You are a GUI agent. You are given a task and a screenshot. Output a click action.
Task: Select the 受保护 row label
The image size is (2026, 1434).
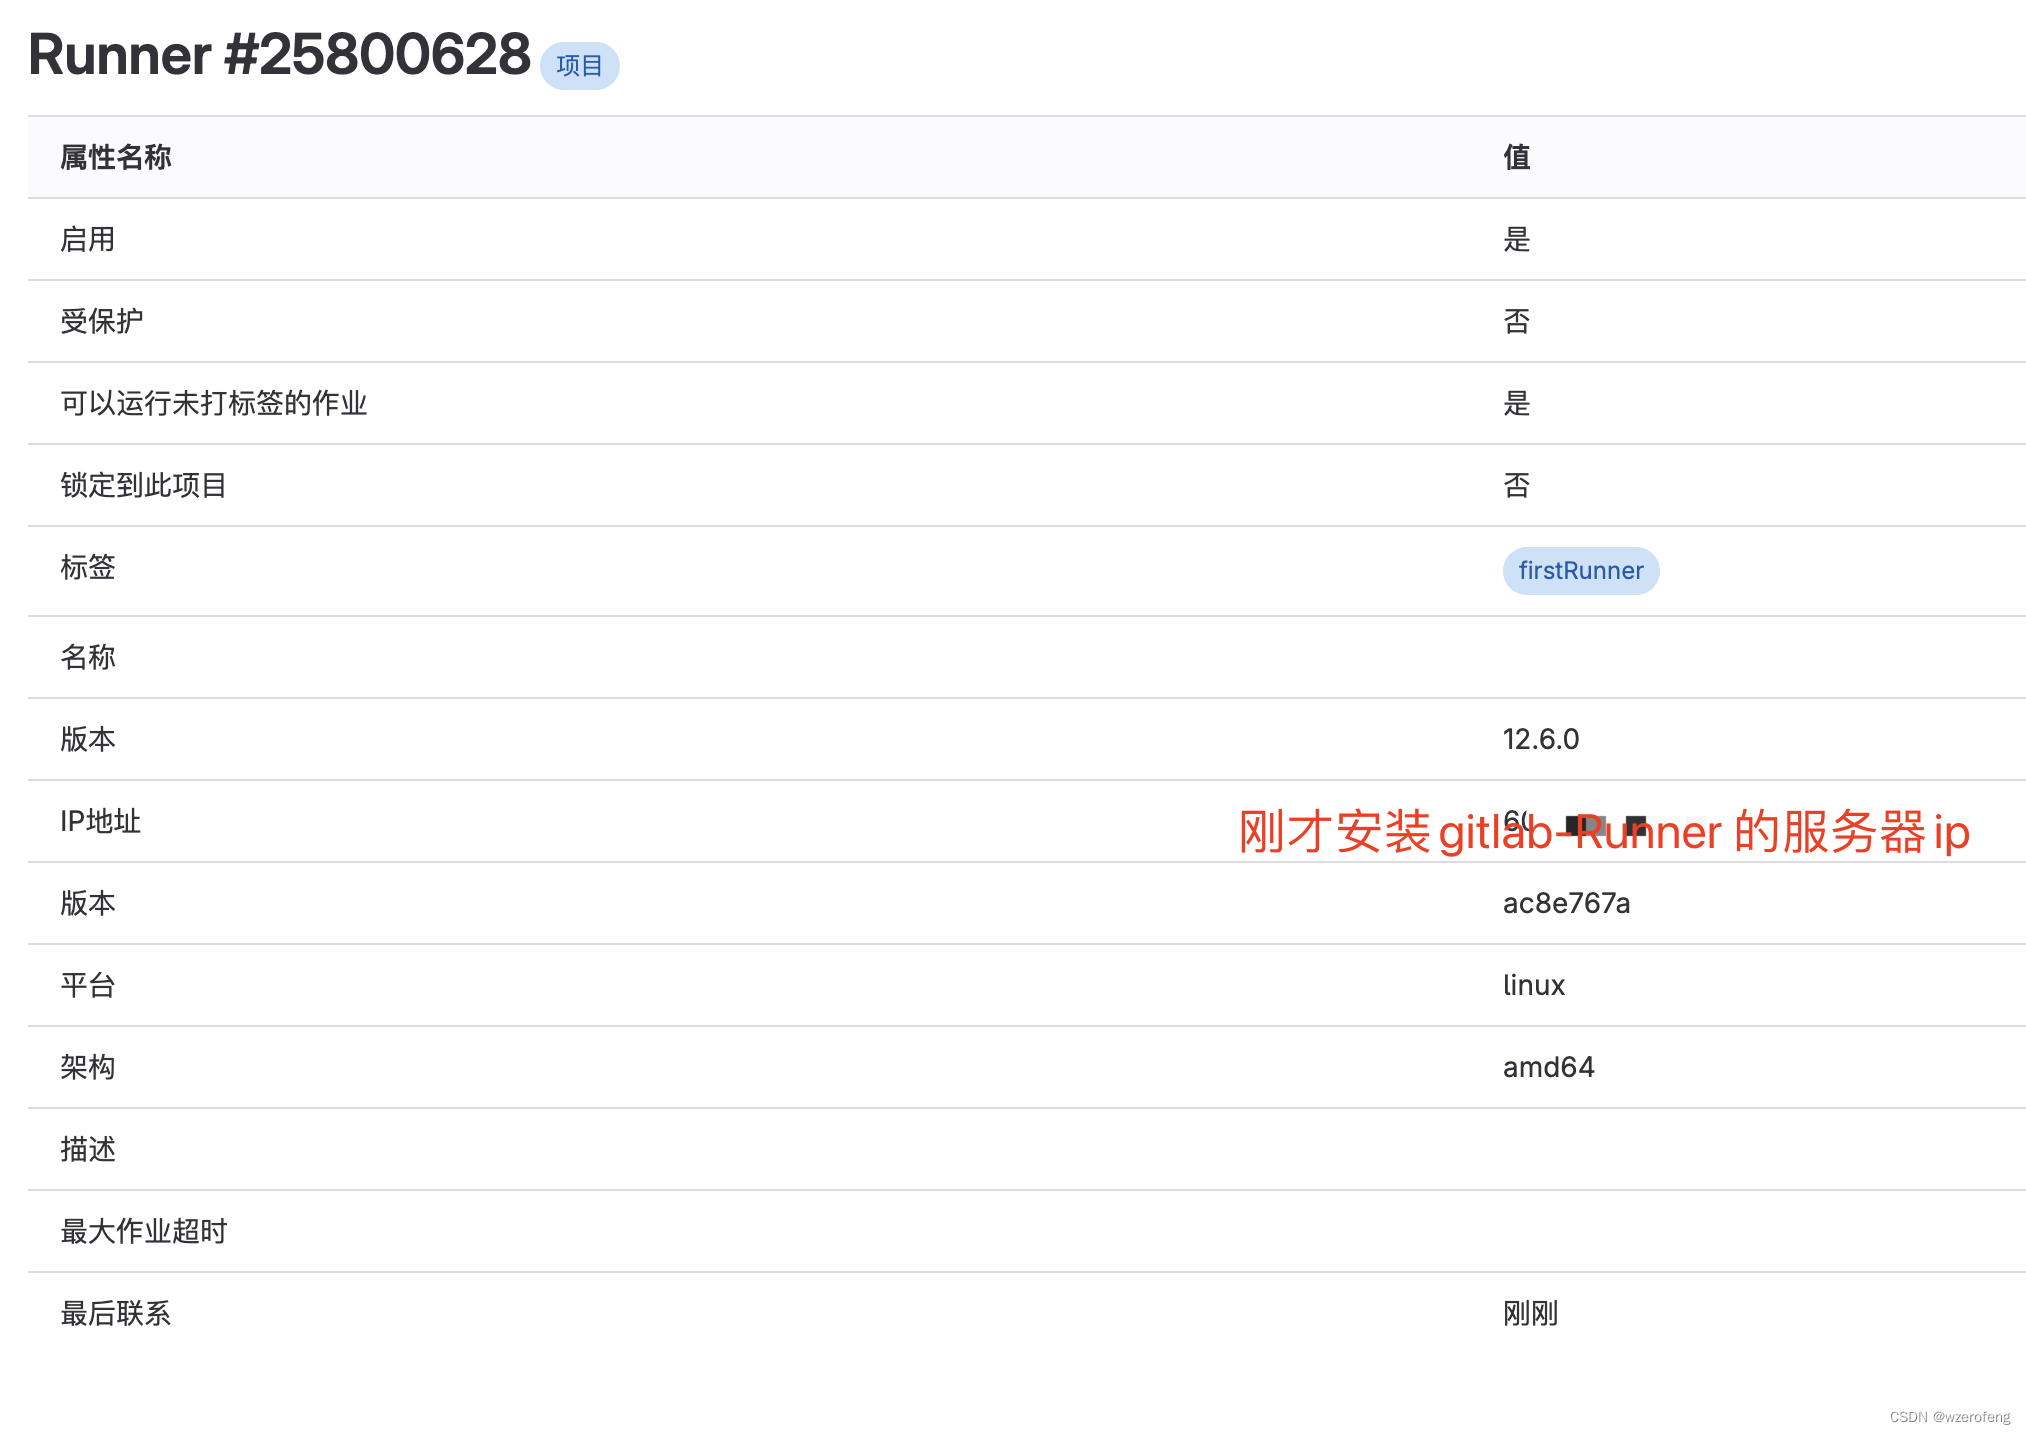pos(102,321)
